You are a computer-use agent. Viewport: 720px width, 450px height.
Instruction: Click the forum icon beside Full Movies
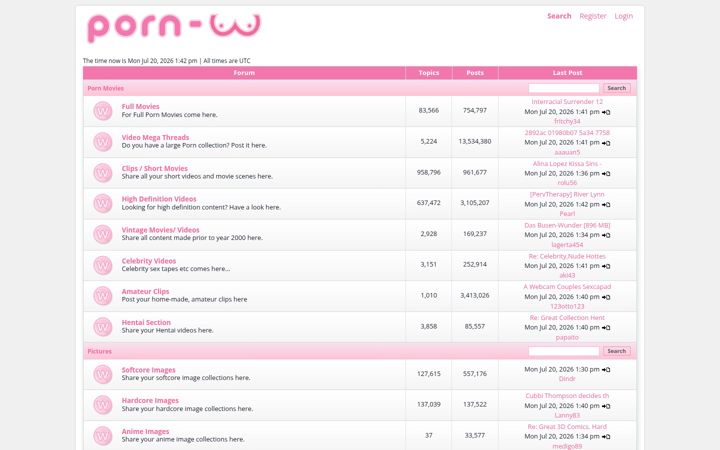102,111
